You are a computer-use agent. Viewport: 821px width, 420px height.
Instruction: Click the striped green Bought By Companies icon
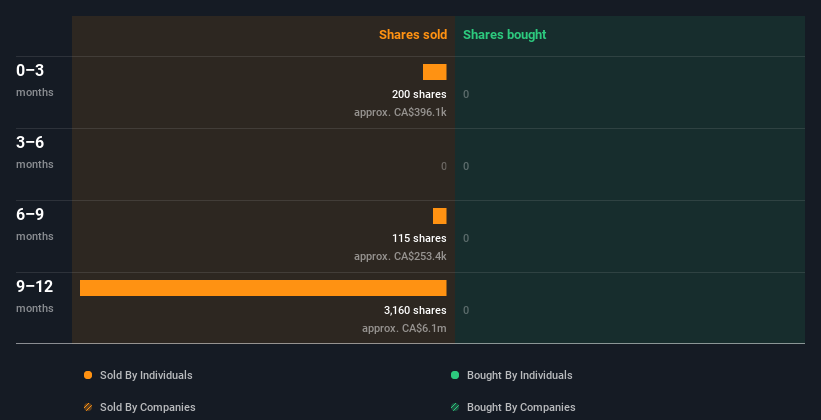coord(455,408)
